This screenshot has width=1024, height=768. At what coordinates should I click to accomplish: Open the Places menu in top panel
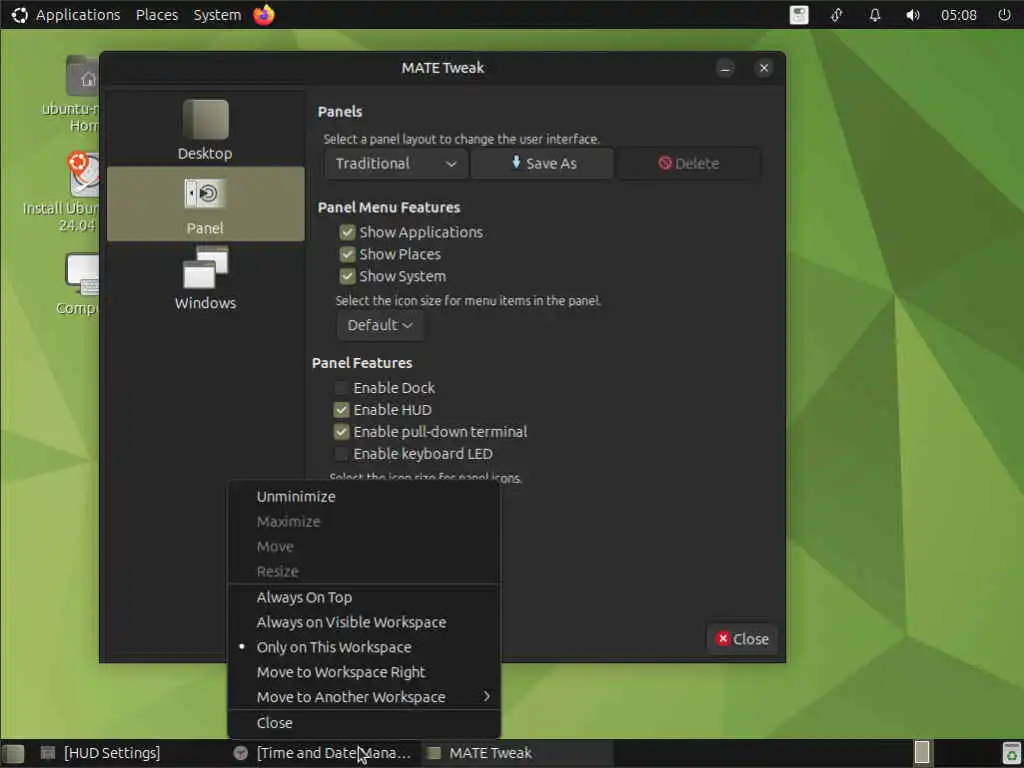click(x=157, y=15)
